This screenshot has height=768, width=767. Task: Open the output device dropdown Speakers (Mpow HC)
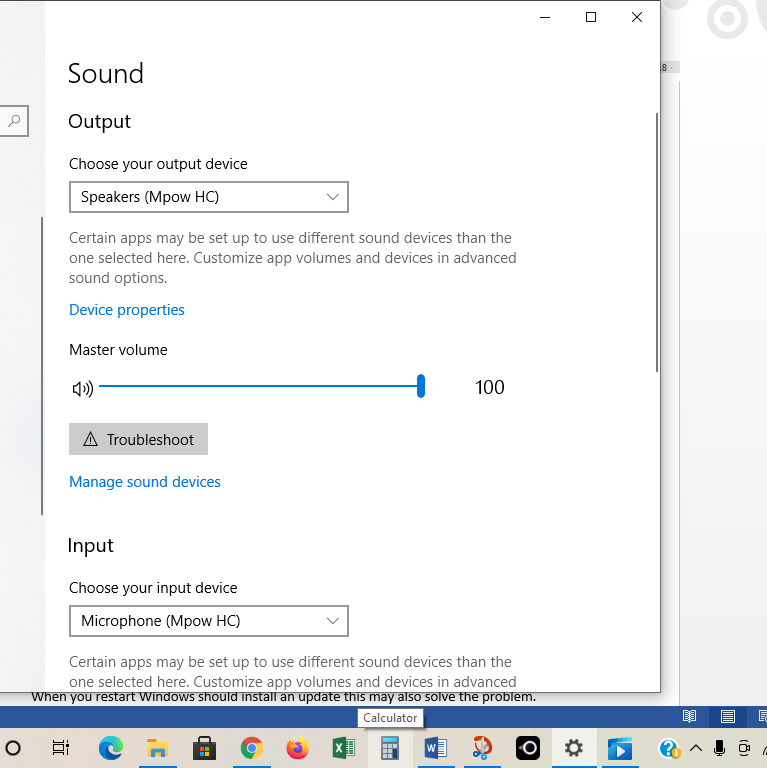[209, 197]
